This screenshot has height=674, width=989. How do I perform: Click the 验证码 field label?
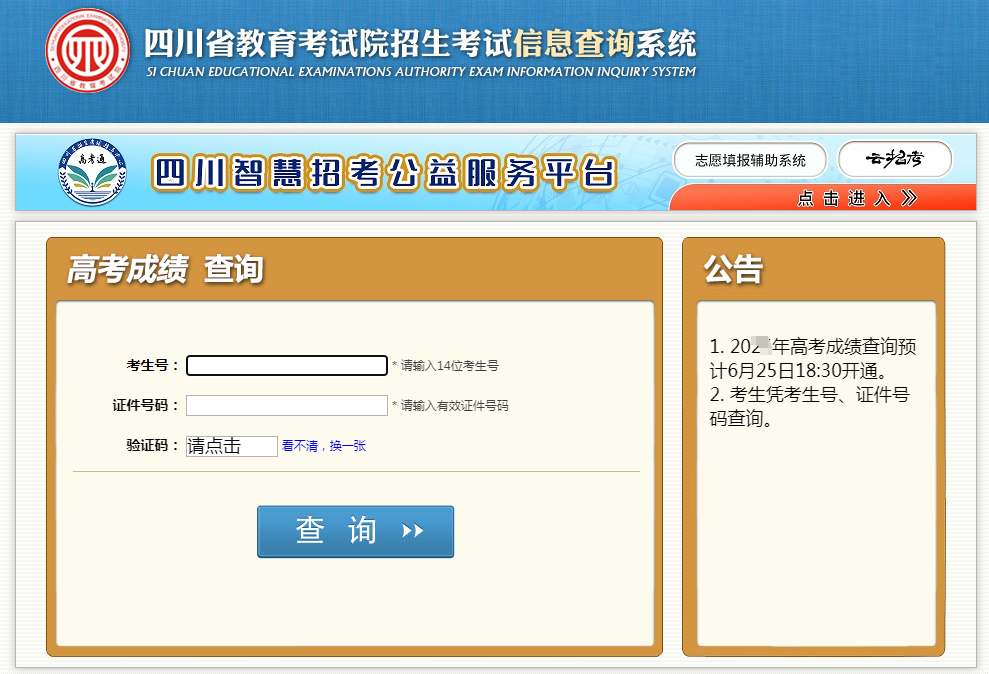[153, 446]
